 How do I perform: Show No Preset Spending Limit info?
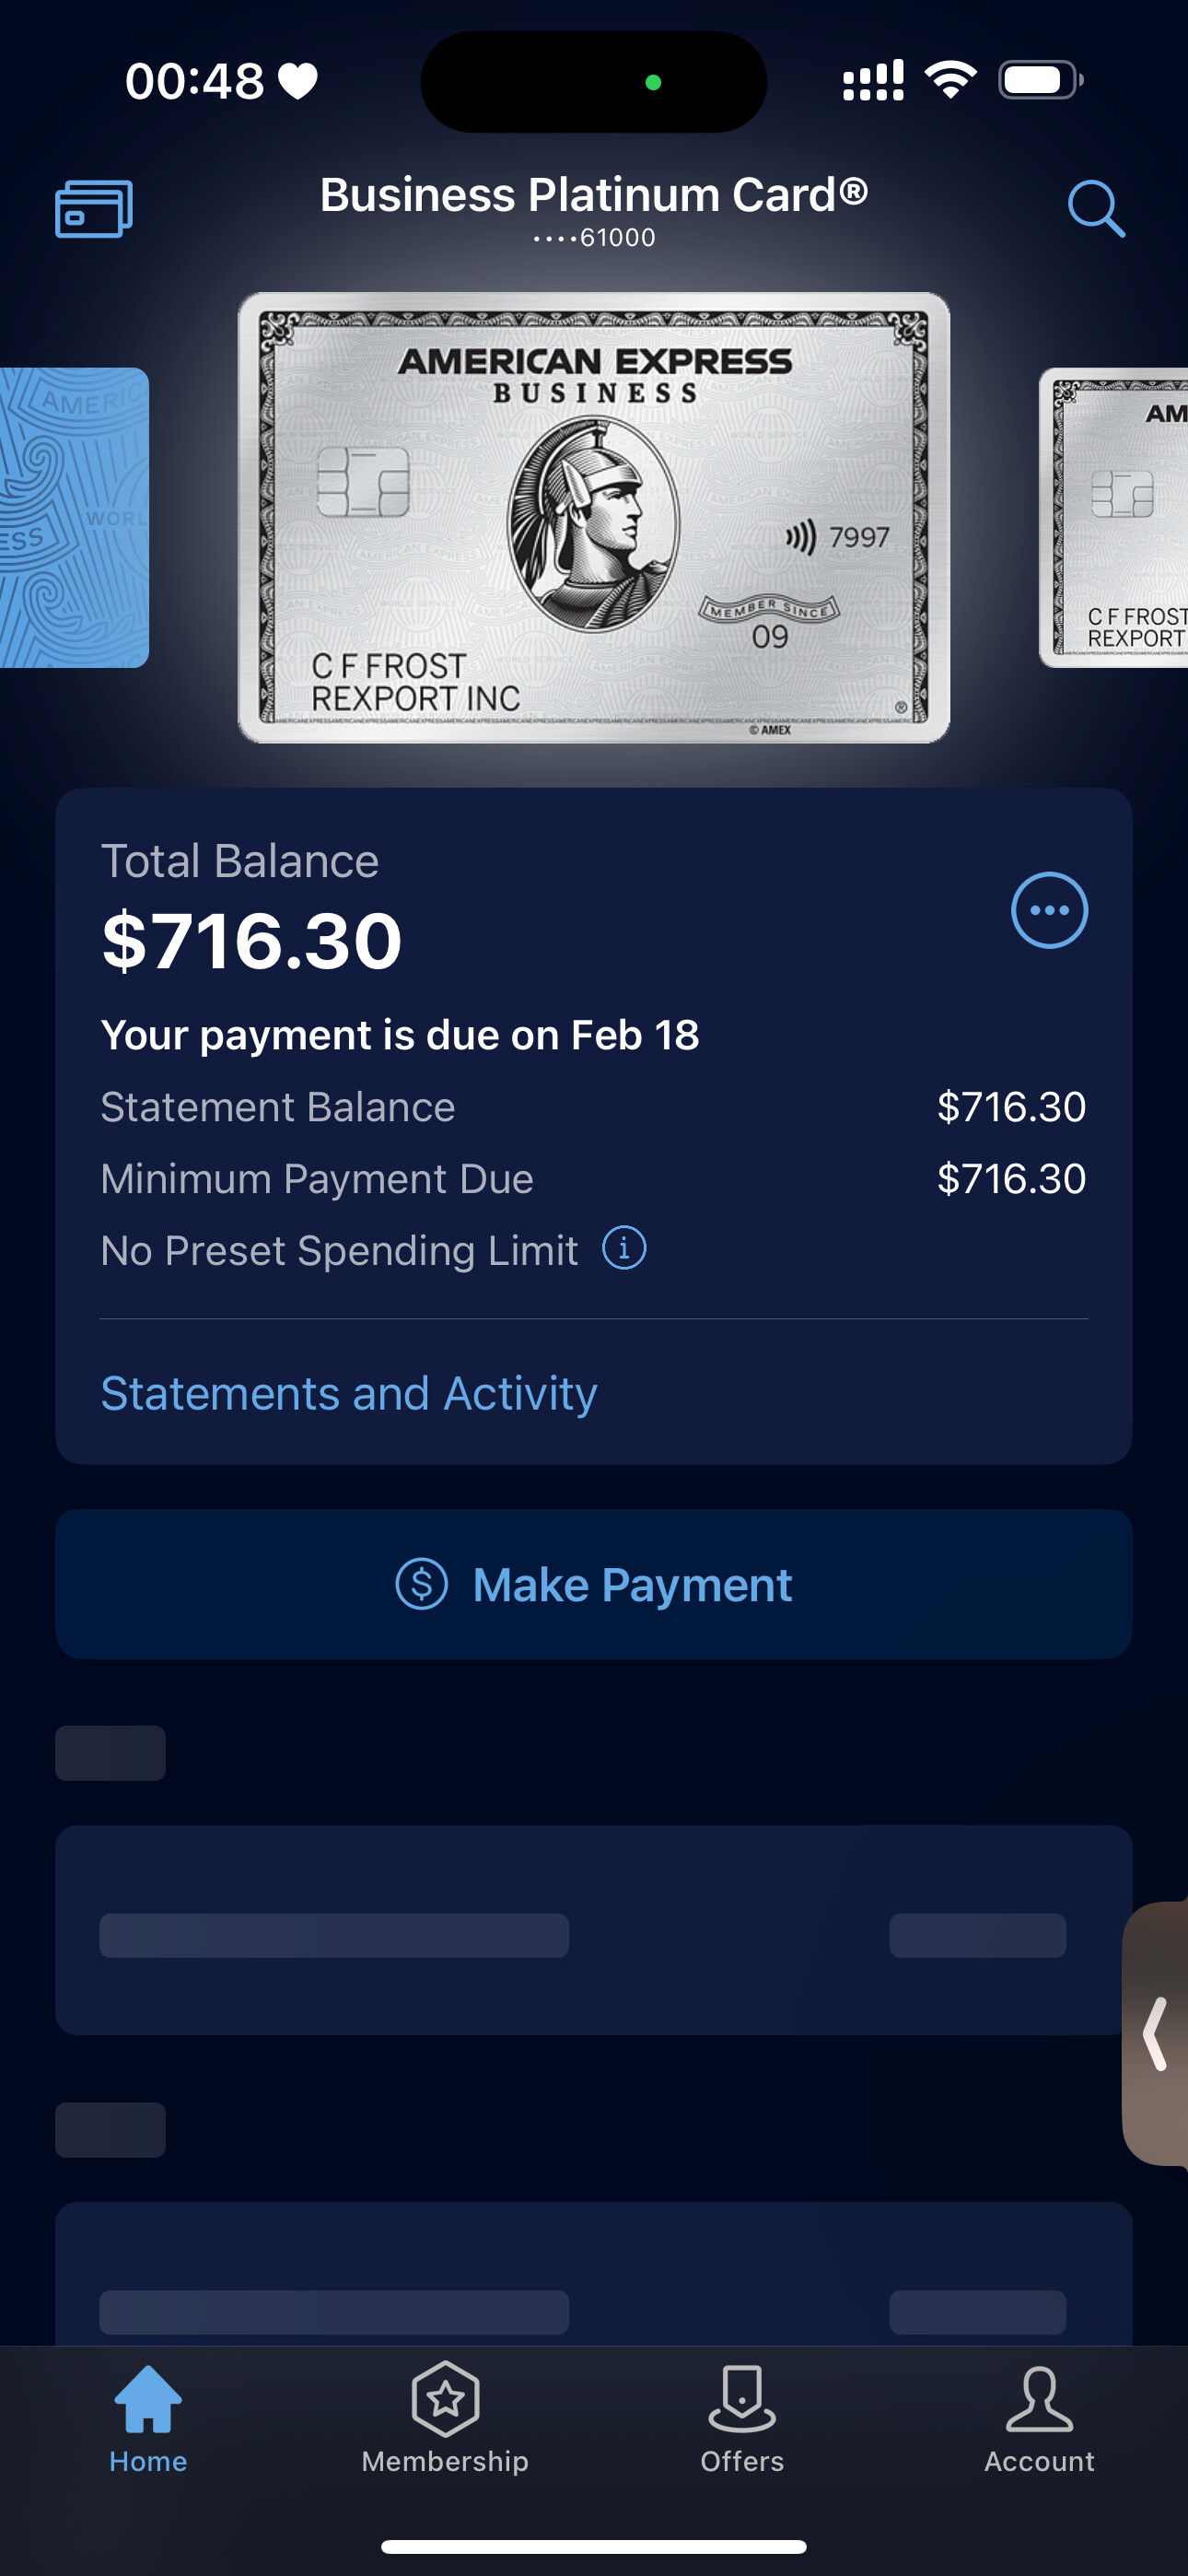[x=624, y=1248]
